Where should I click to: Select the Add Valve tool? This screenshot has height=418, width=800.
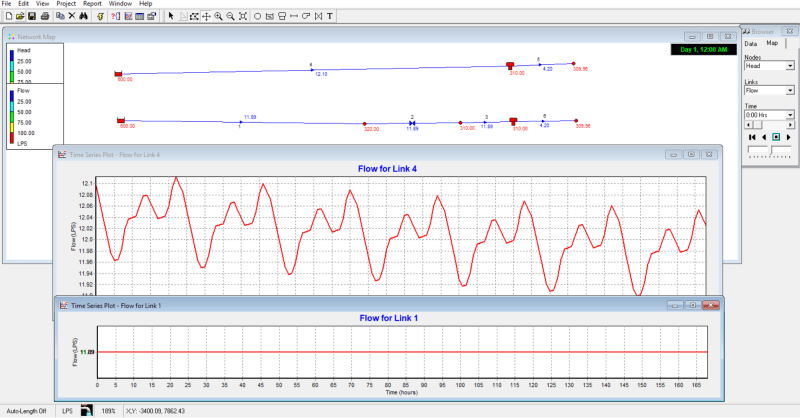pyautogui.click(x=318, y=16)
